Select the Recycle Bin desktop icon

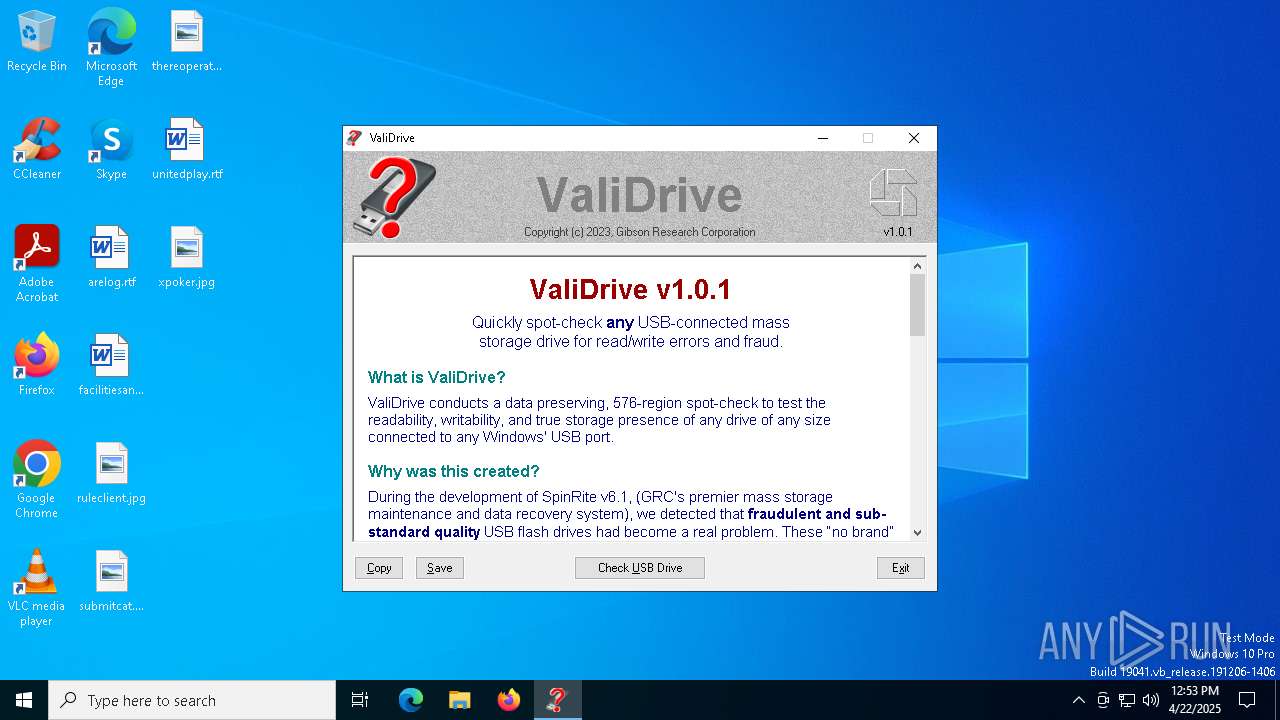pyautogui.click(x=37, y=42)
